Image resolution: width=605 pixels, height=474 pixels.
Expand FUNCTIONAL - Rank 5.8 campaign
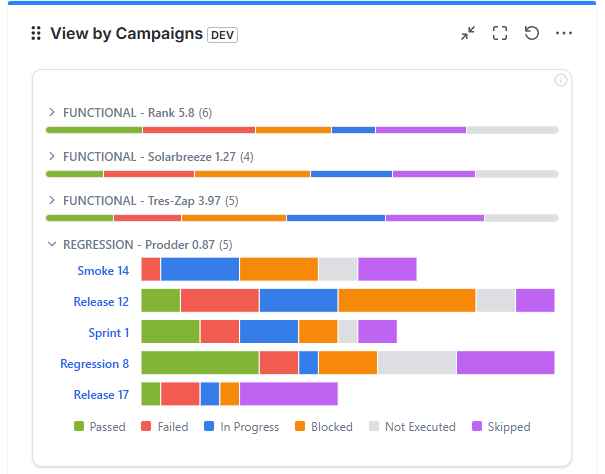pyautogui.click(x=52, y=112)
